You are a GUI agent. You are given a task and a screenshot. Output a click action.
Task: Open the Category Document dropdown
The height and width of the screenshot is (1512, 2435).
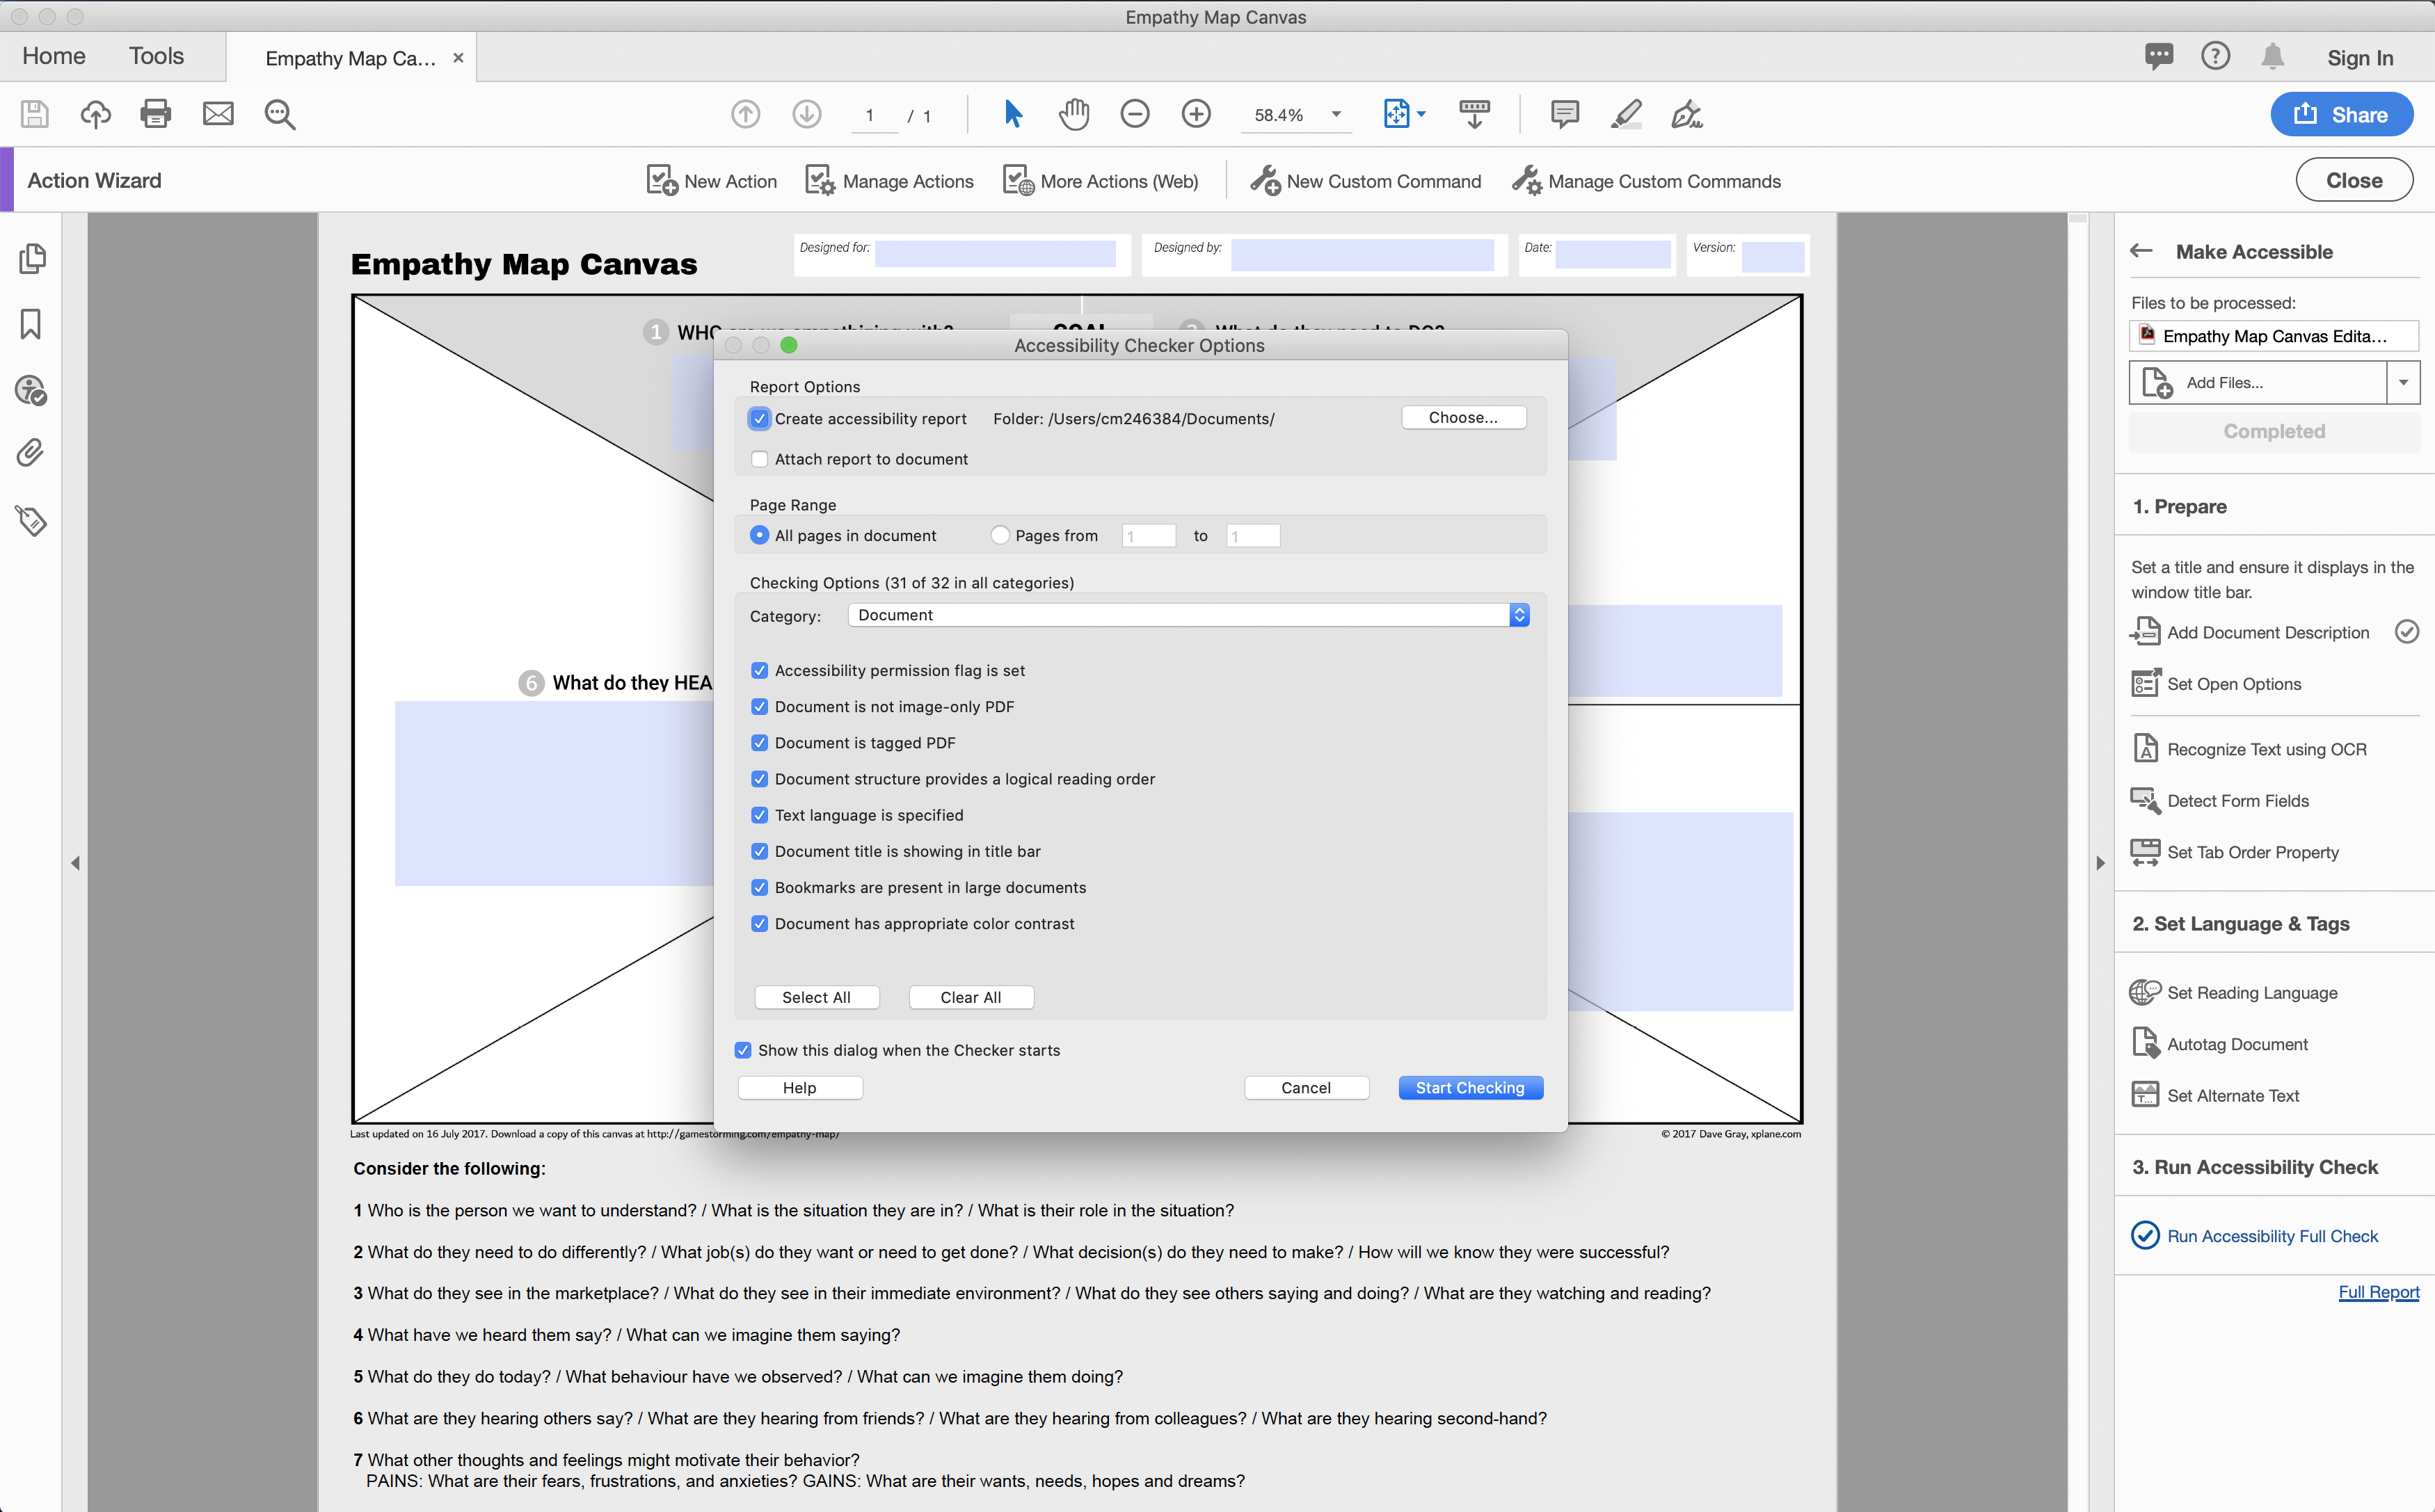click(1188, 615)
